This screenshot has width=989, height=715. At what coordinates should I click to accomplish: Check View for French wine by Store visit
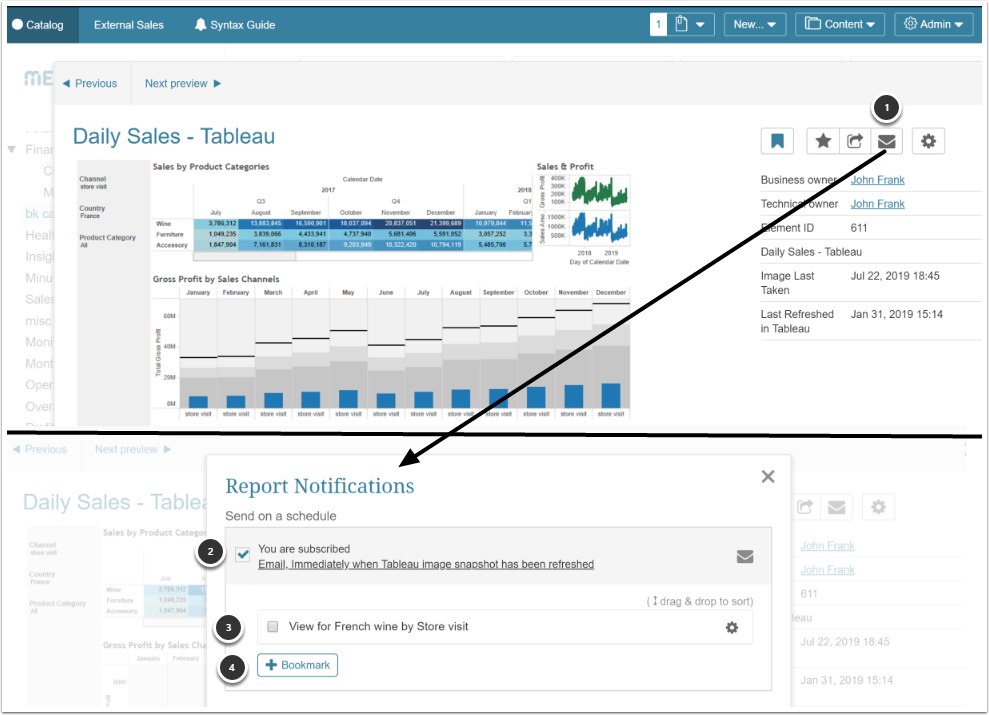click(x=272, y=626)
